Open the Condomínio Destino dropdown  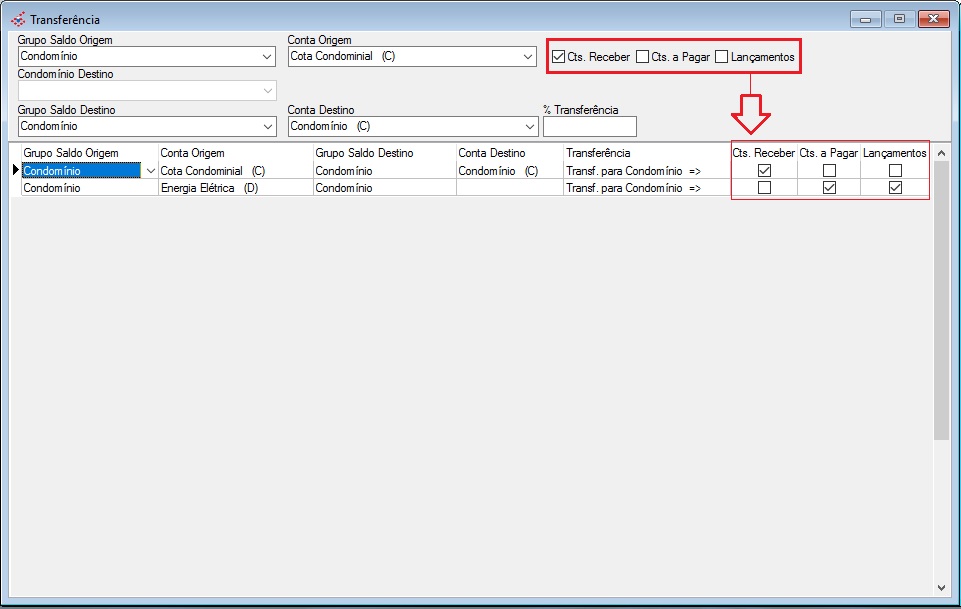pos(267,91)
